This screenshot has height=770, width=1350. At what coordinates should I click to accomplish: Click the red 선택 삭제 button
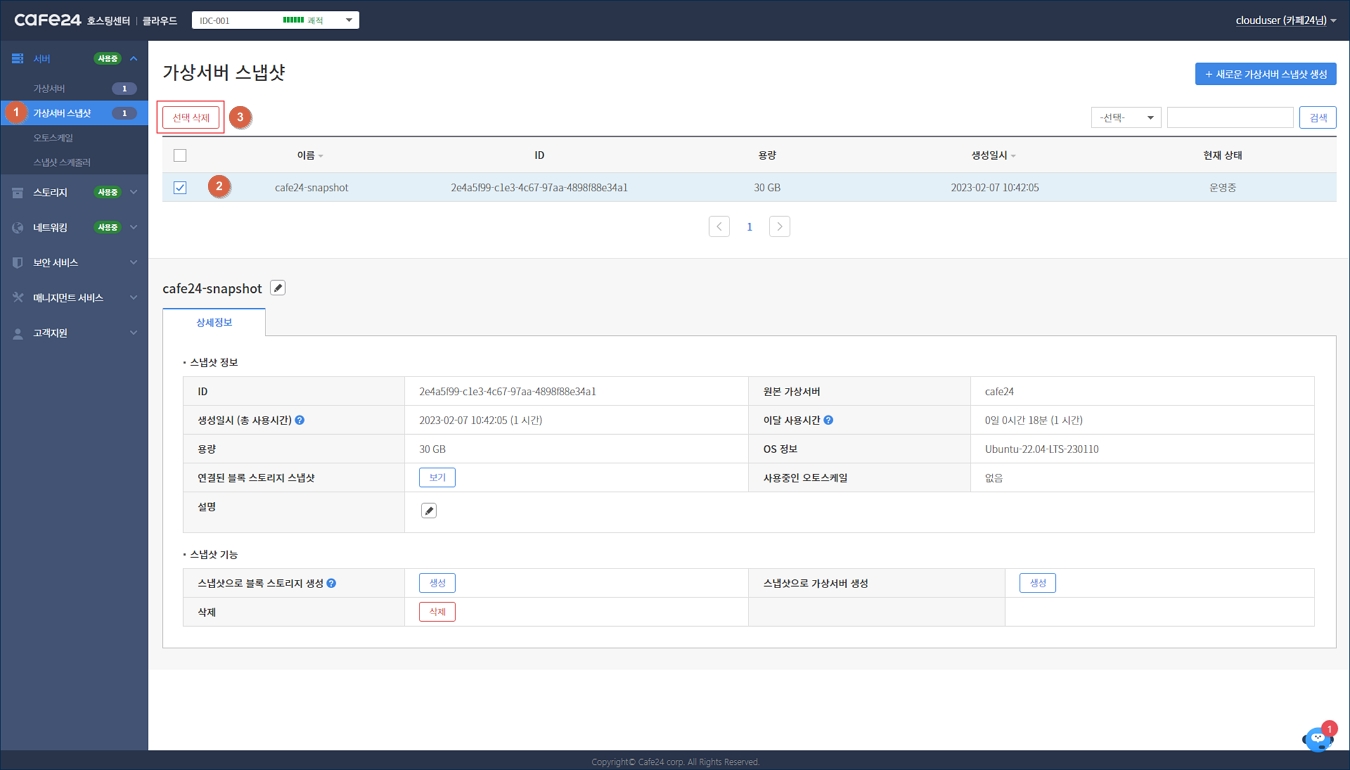click(191, 118)
